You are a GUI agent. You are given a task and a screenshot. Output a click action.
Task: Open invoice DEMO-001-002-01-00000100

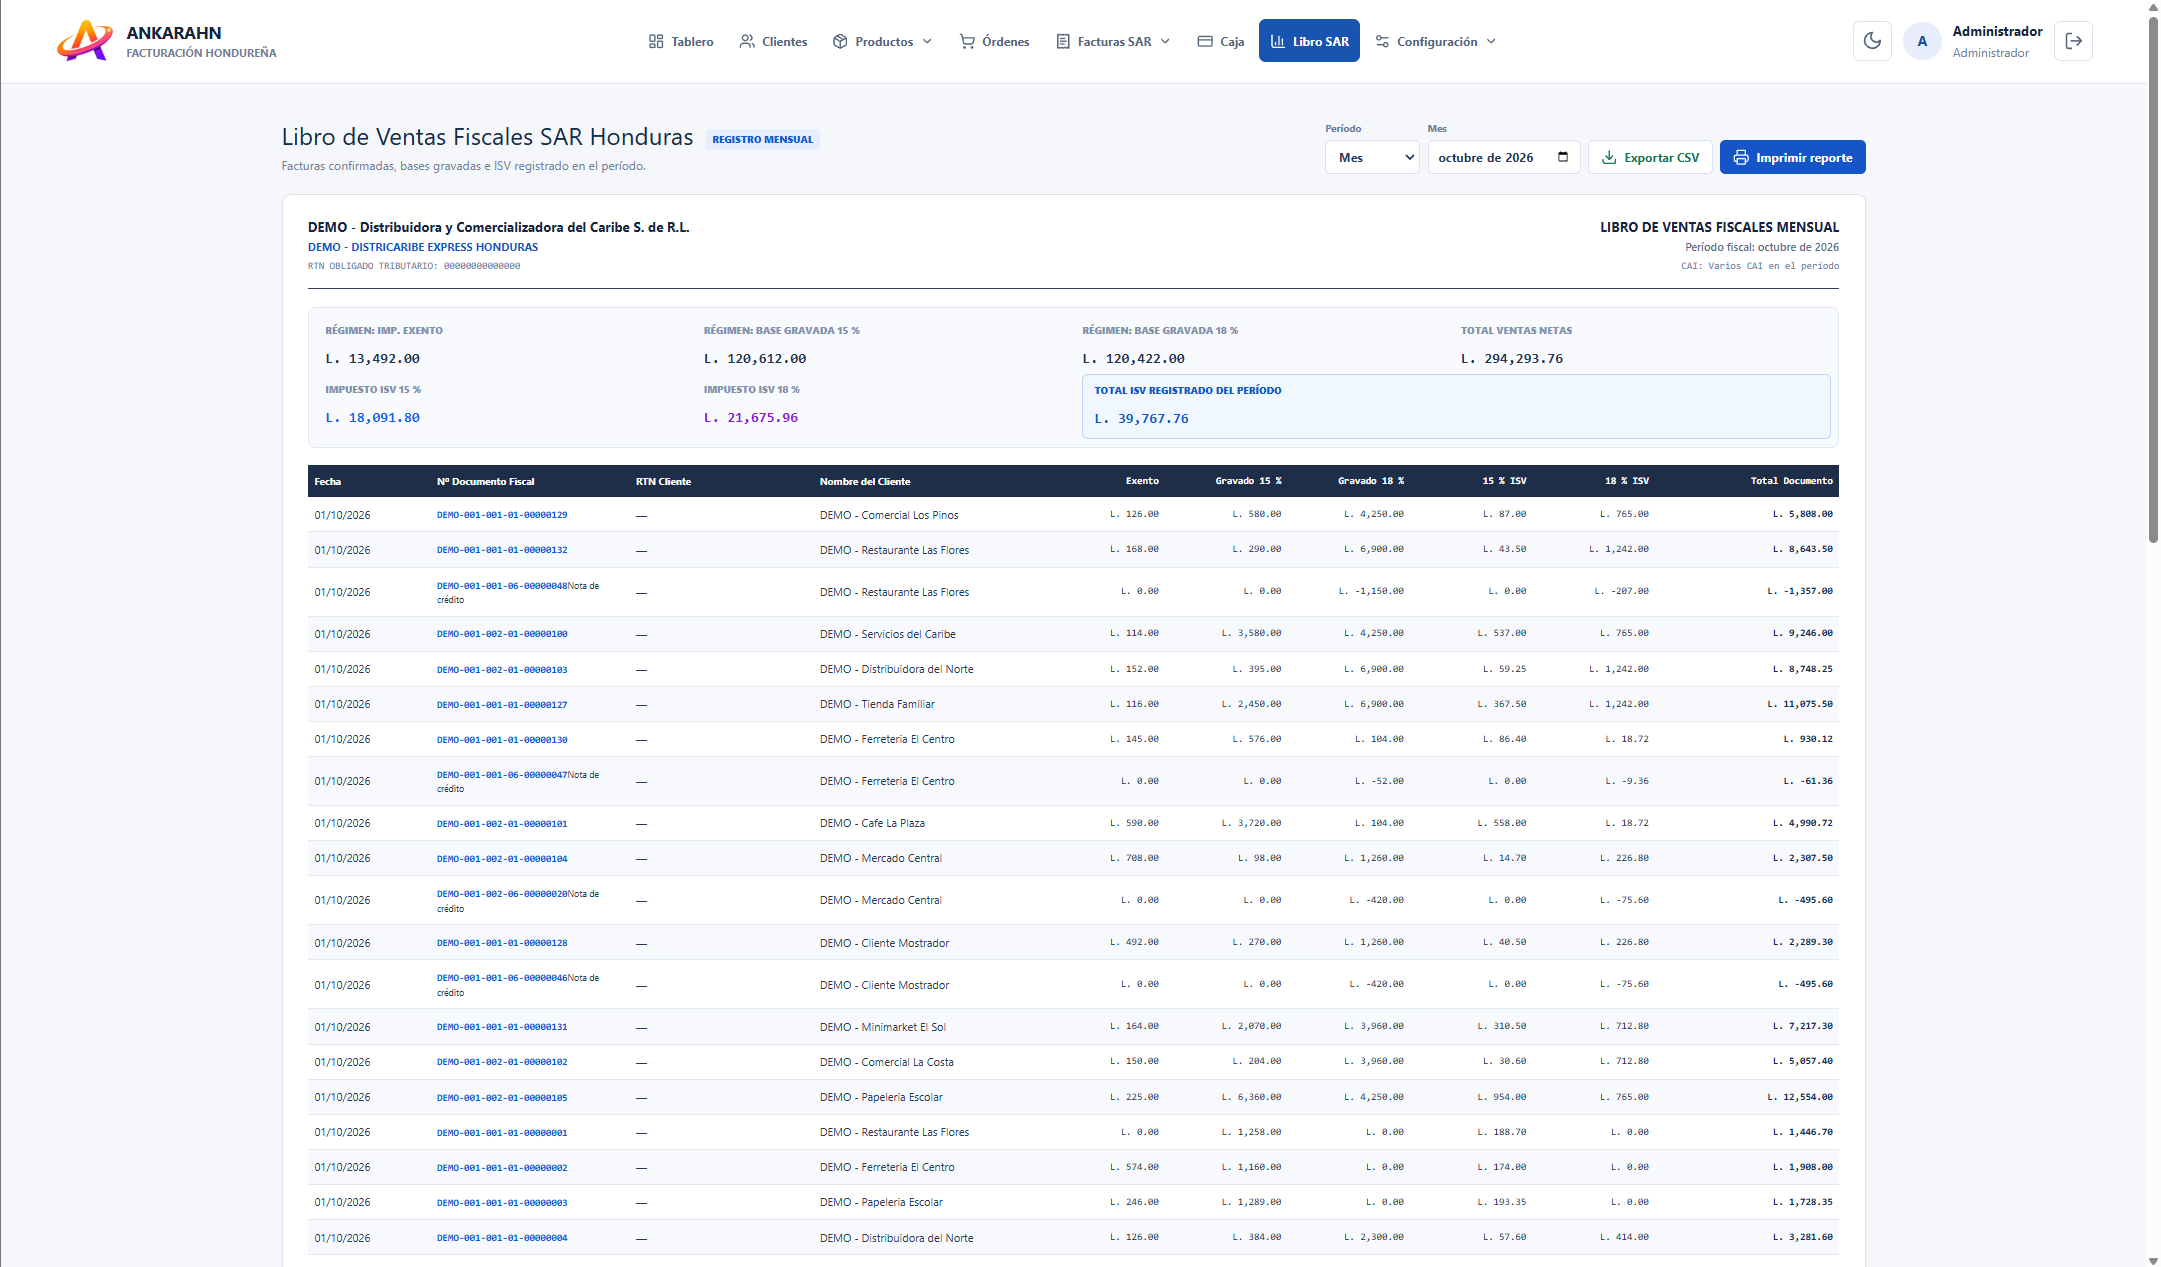502,634
